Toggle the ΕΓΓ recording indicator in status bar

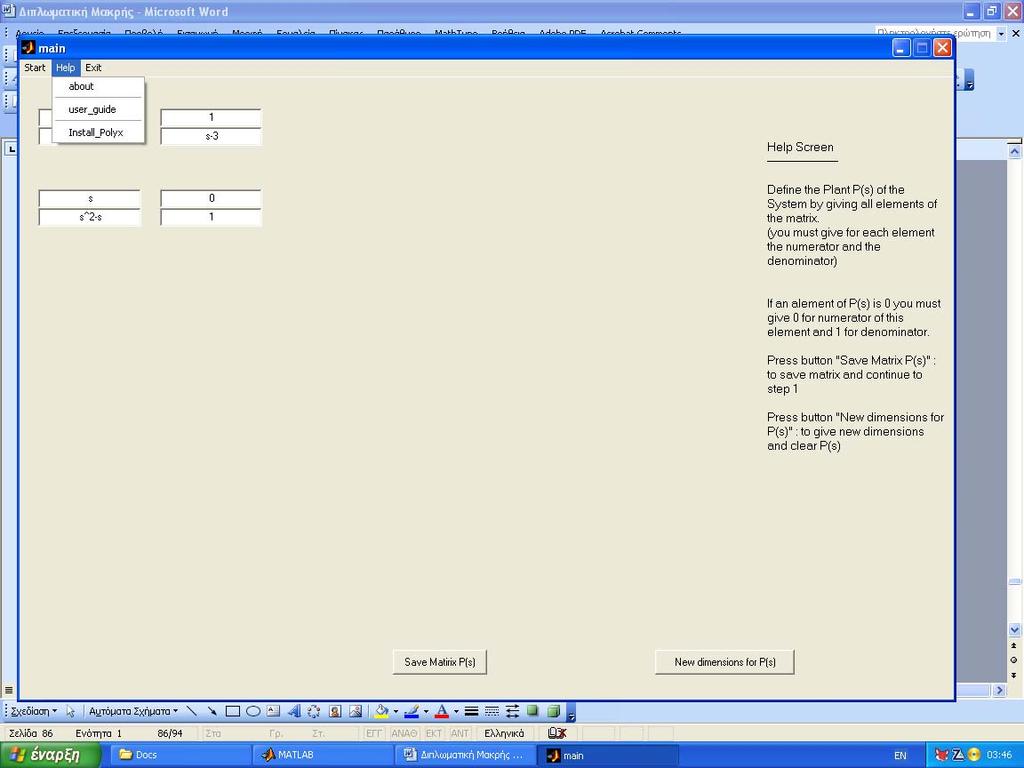(x=374, y=733)
